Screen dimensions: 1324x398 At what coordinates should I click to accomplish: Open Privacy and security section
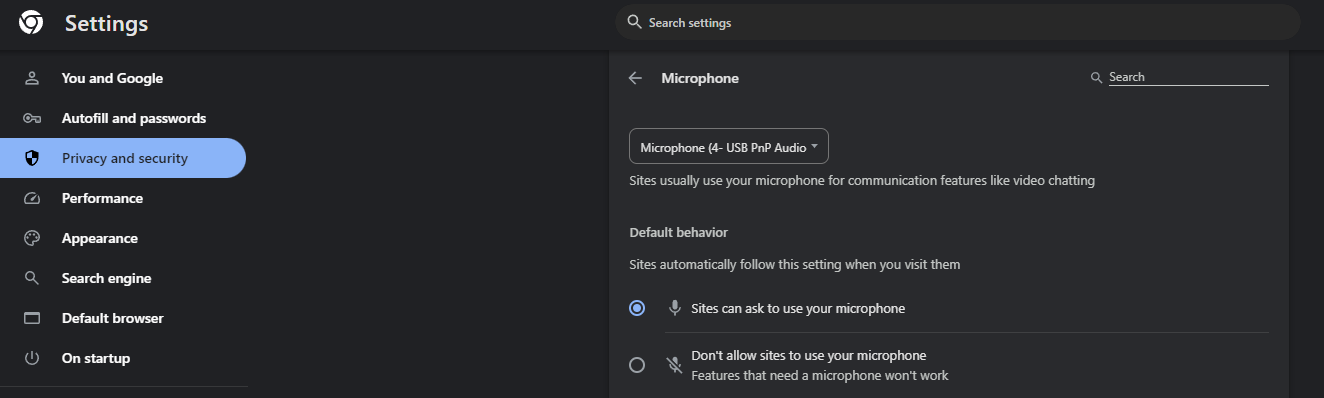pos(123,158)
